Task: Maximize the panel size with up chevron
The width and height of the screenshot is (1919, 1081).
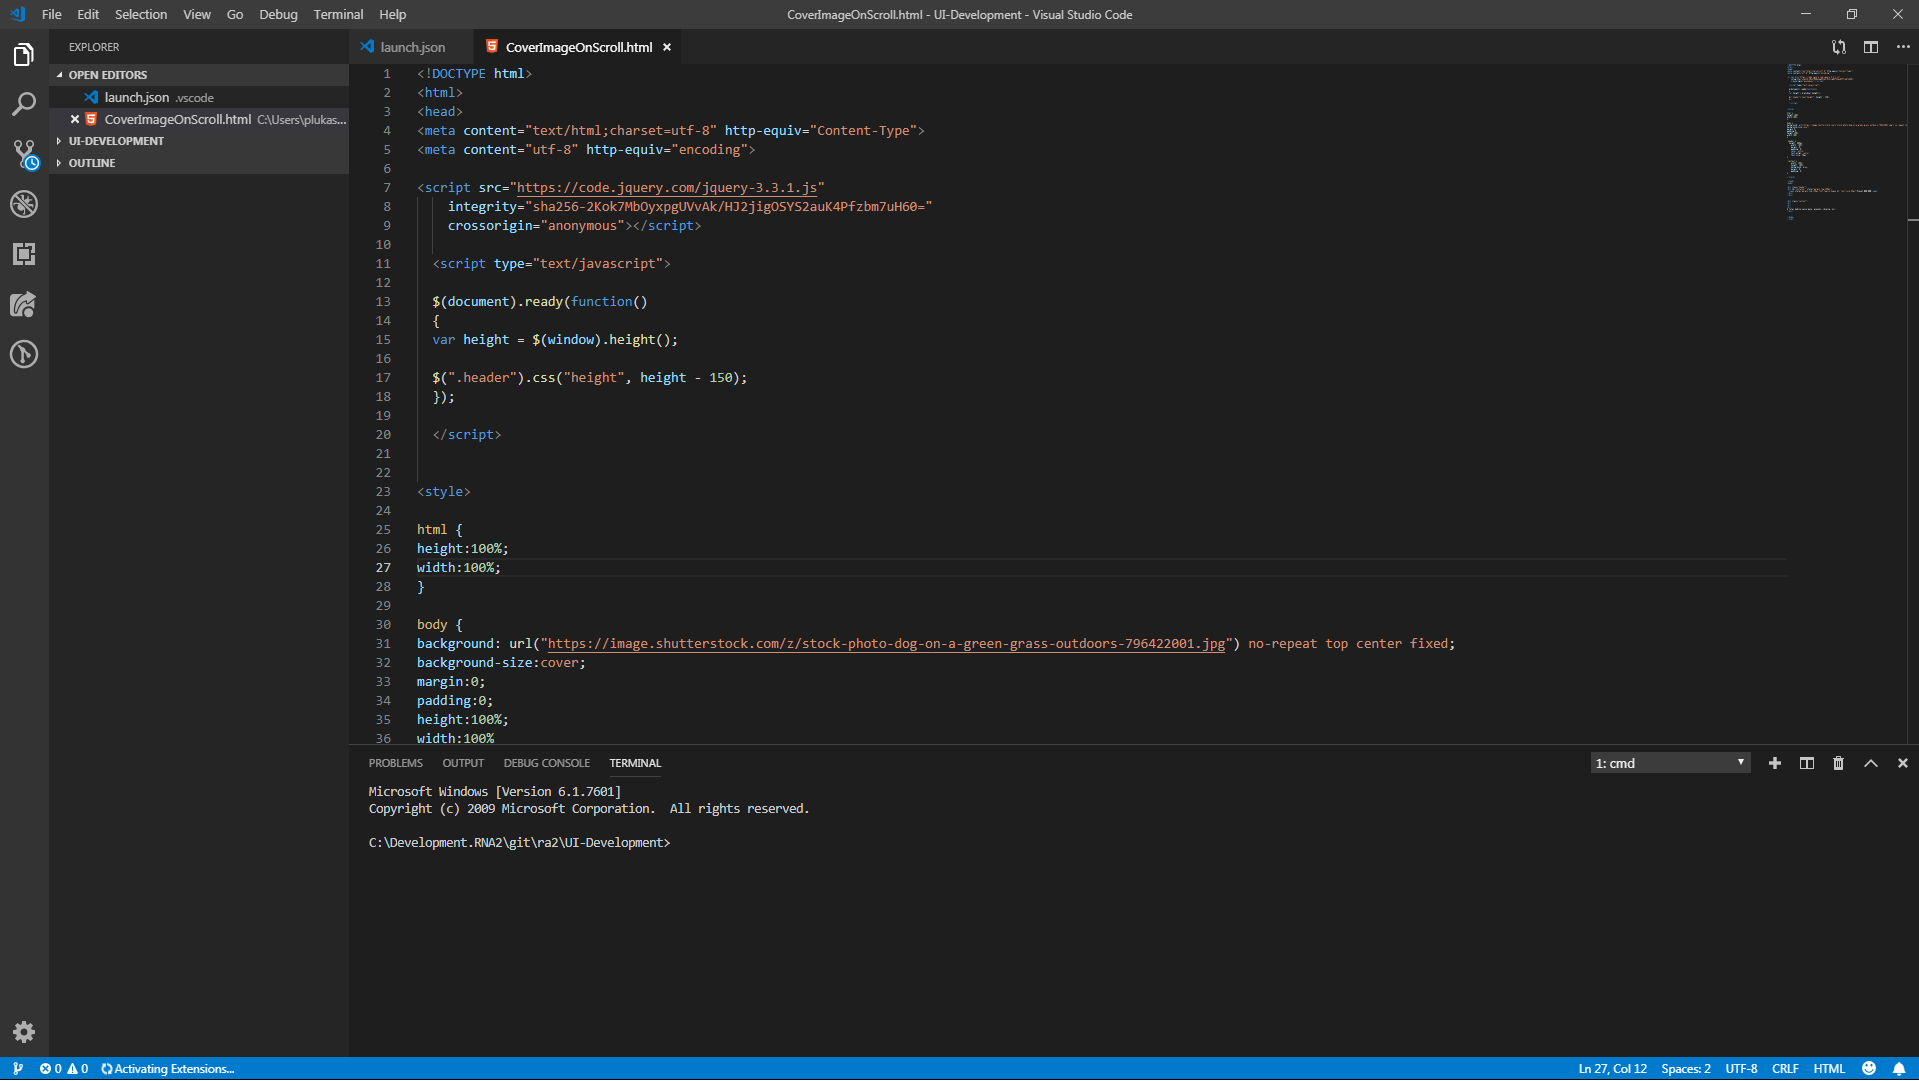Action: pos(1871,763)
